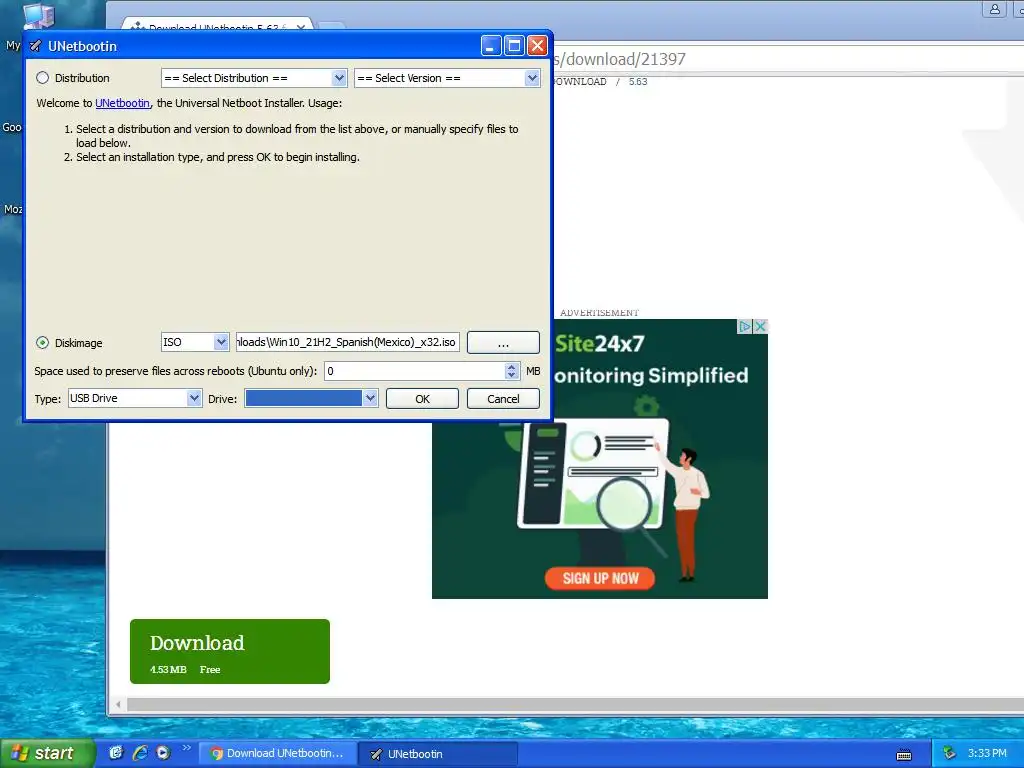
Task: Close the UNetbootin window
Action: pos(537,45)
